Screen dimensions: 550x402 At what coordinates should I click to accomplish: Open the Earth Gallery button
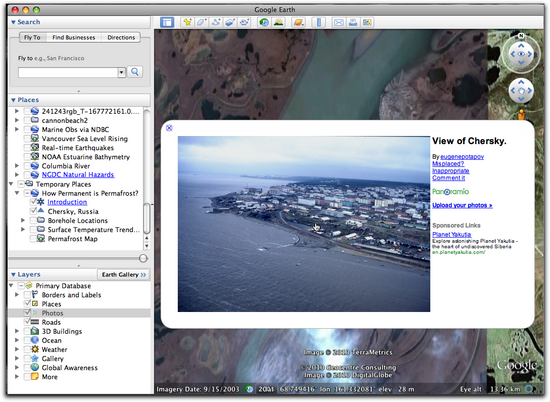point(123,274)
